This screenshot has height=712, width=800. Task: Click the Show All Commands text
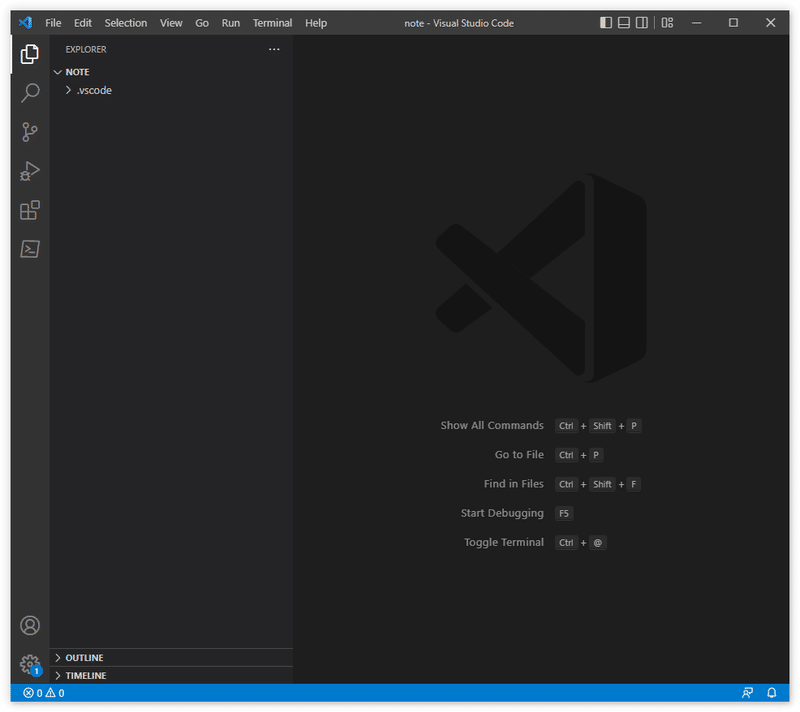point(492,425)
